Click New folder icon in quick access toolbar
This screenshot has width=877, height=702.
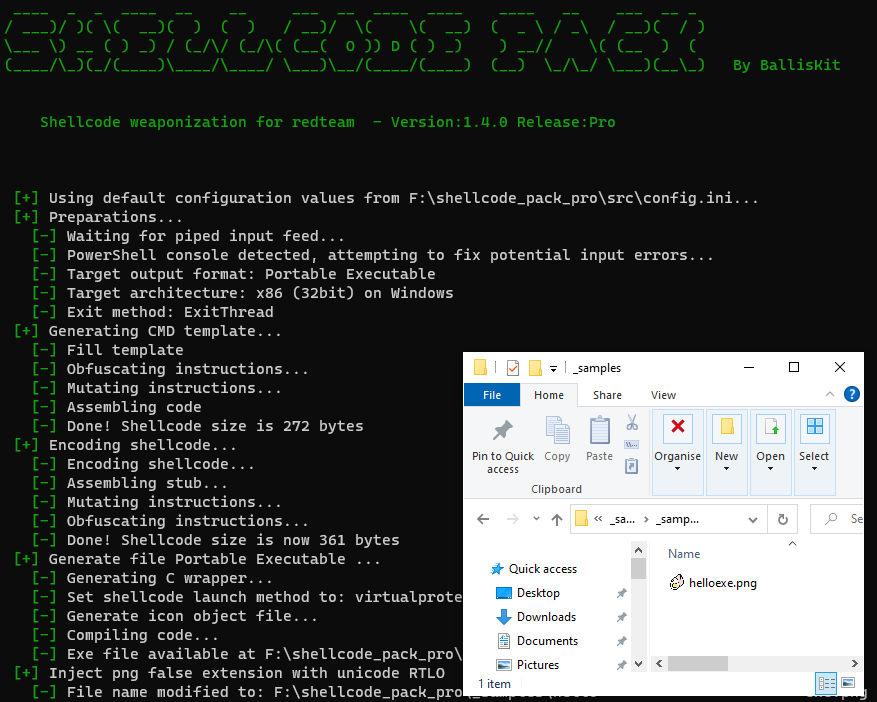point(535,368)
